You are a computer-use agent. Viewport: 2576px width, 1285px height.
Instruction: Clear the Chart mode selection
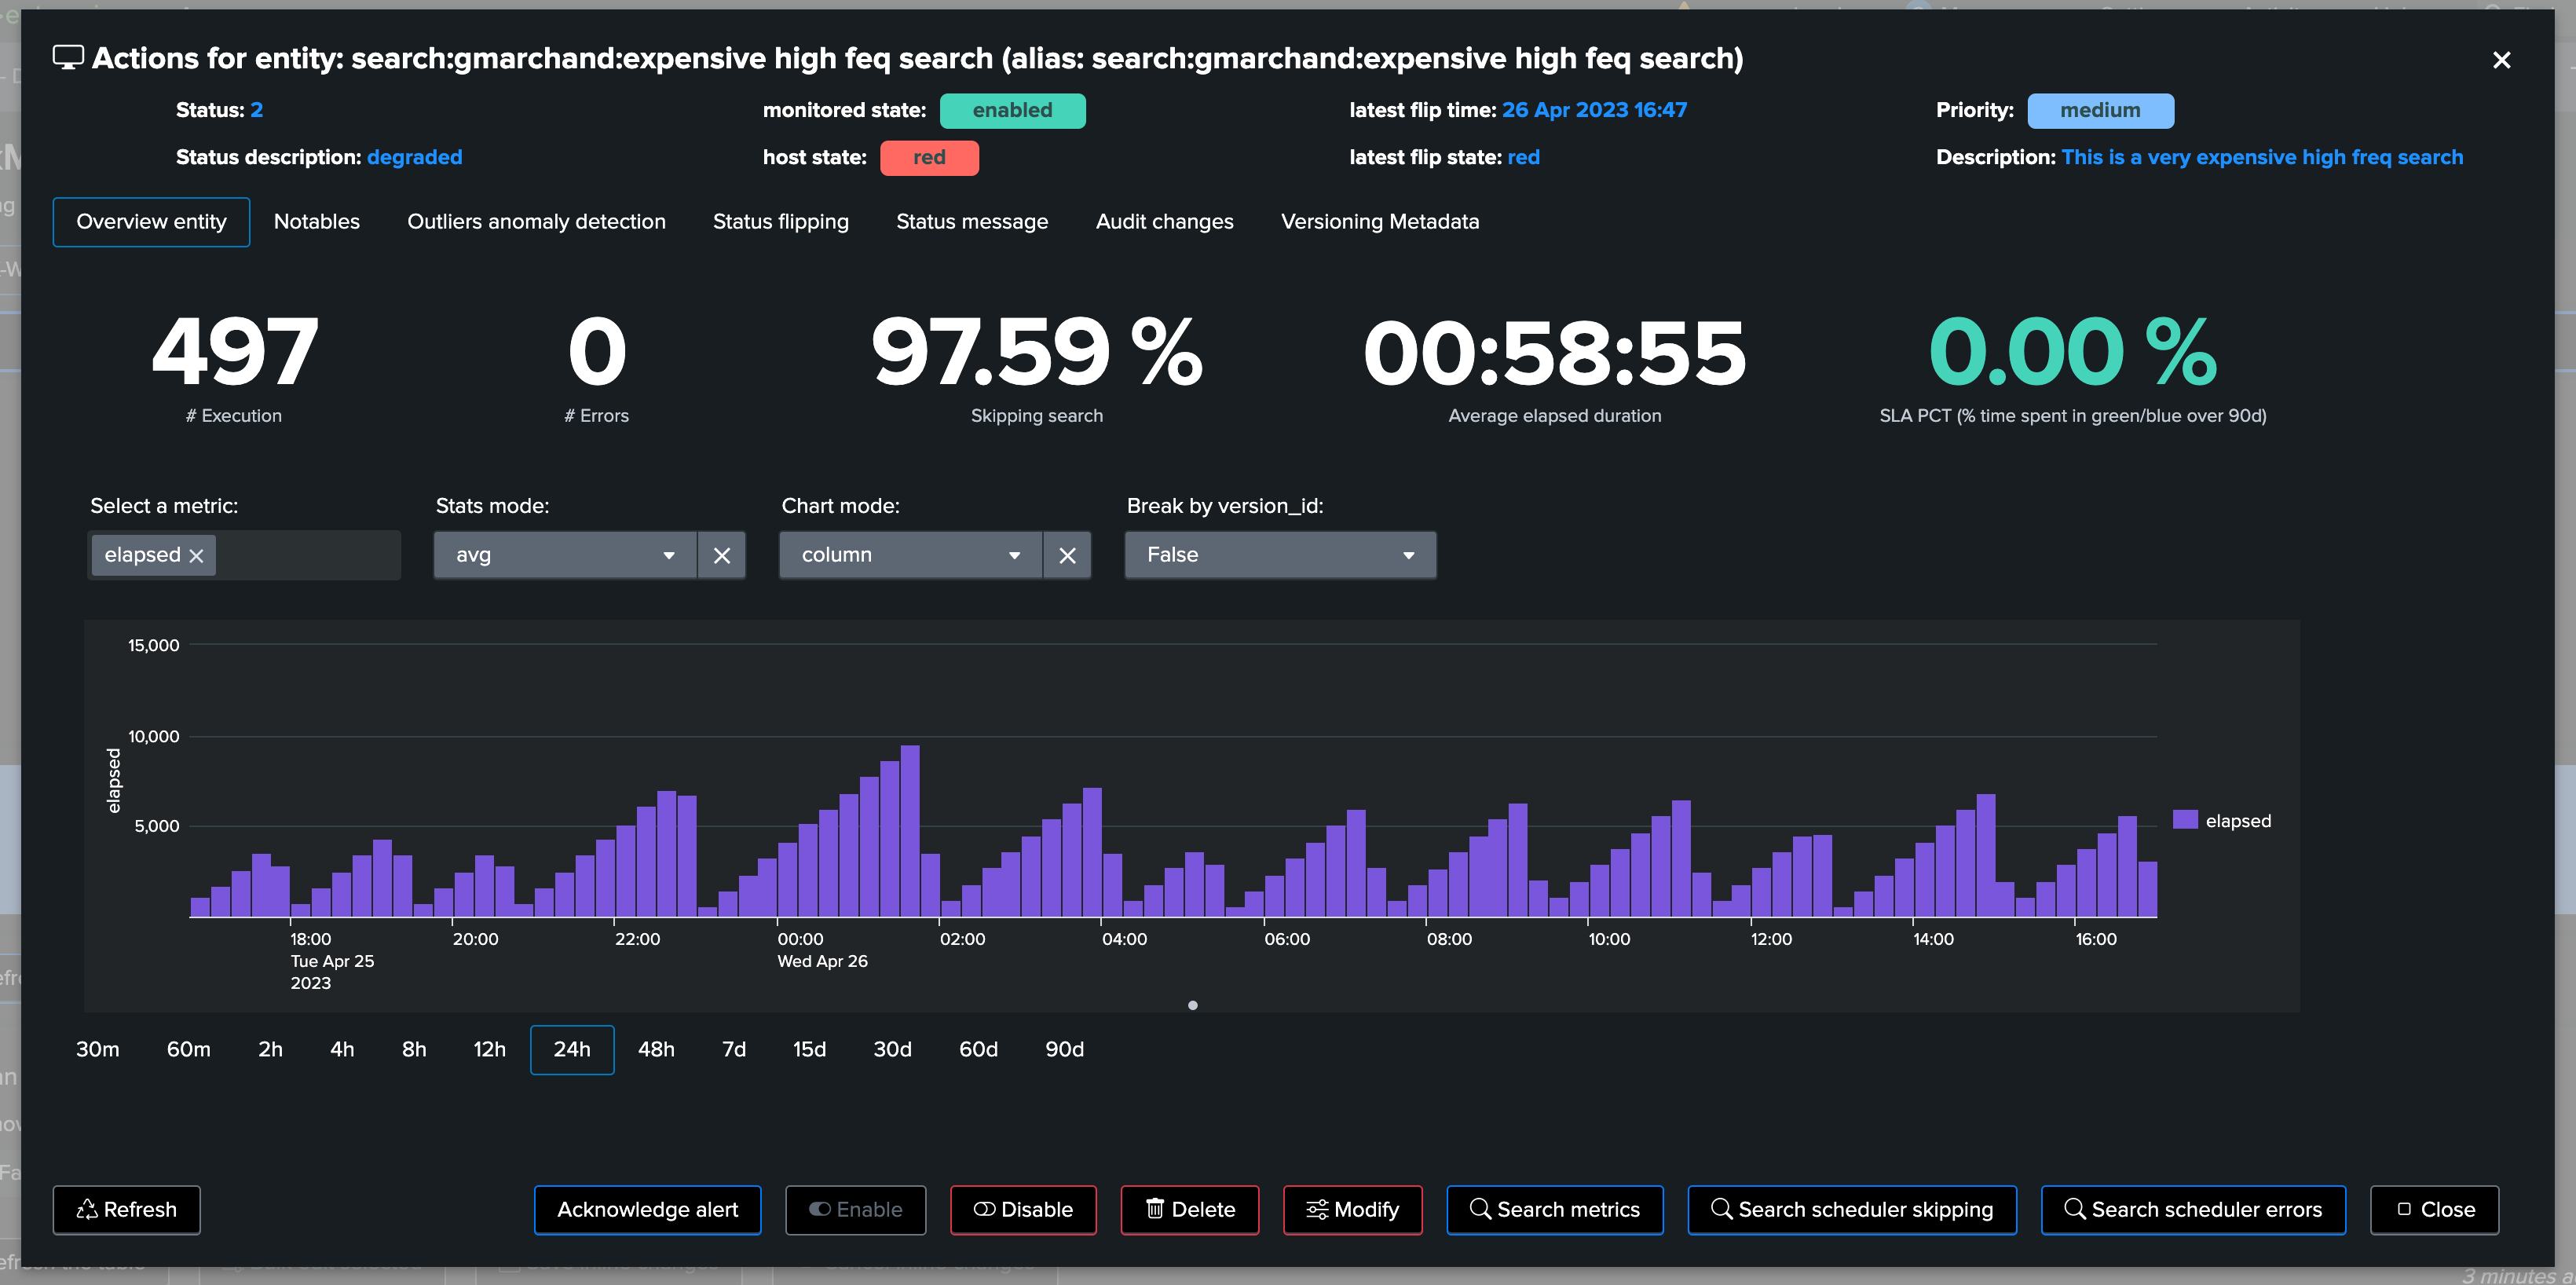(x=1067, y=555)
